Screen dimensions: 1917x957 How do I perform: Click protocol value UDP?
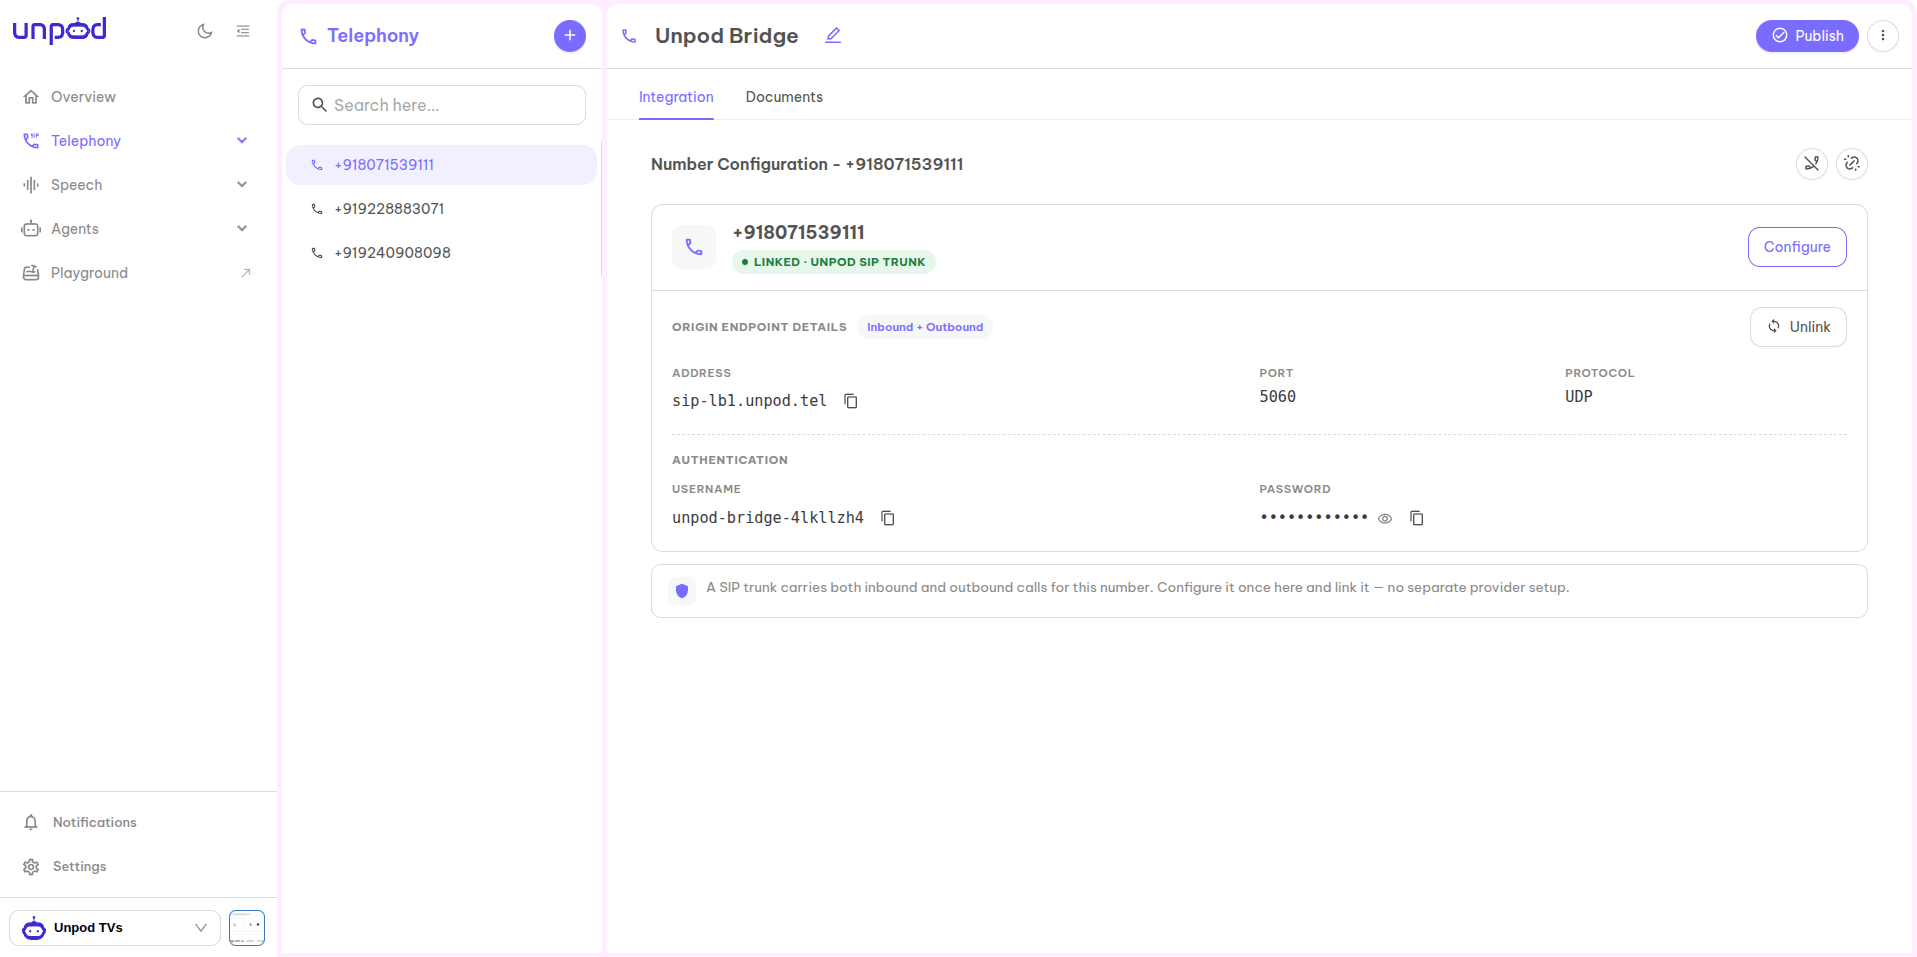(1579, 397)
